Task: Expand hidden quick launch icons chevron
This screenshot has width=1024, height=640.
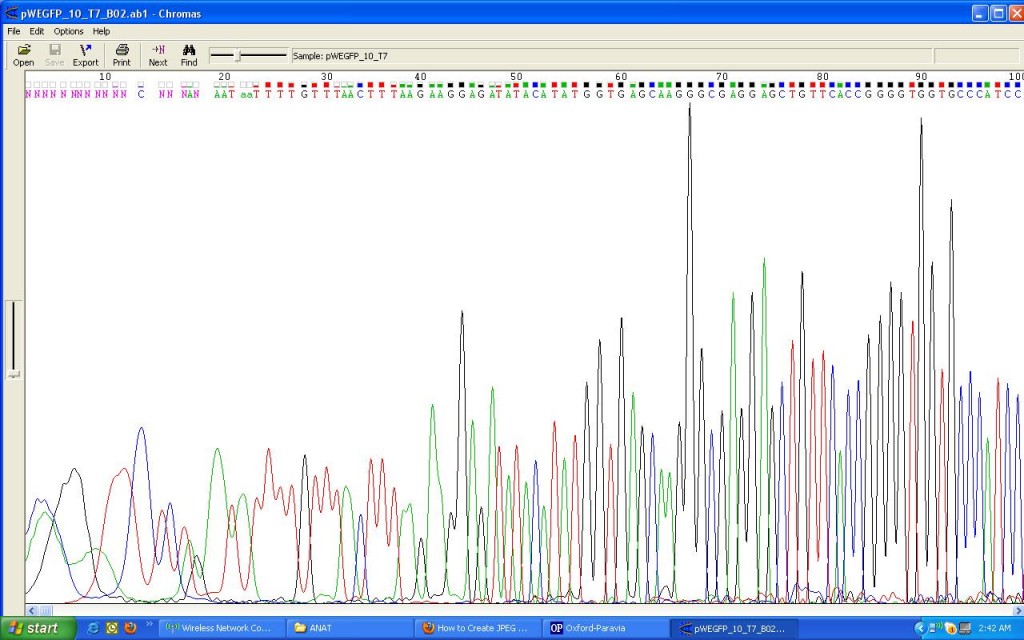Action: (x=149, y=628)
